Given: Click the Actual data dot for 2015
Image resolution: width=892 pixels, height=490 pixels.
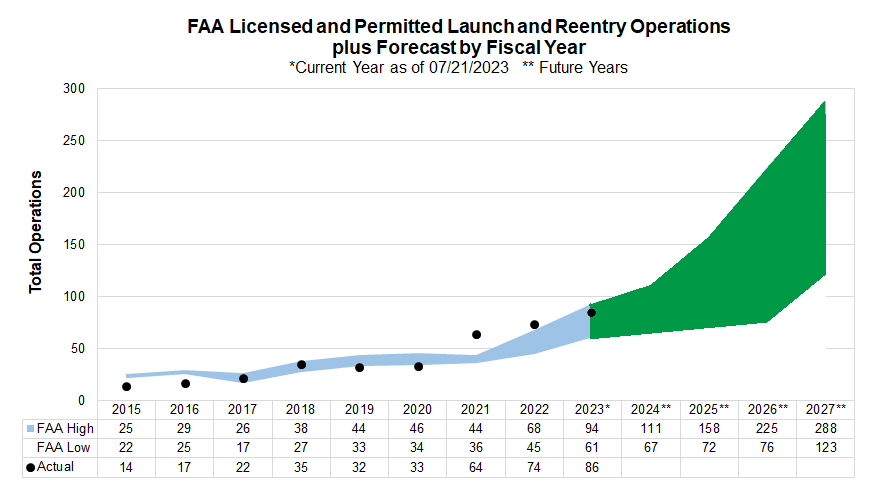Looking at the screenshot, I should point(126,387).
